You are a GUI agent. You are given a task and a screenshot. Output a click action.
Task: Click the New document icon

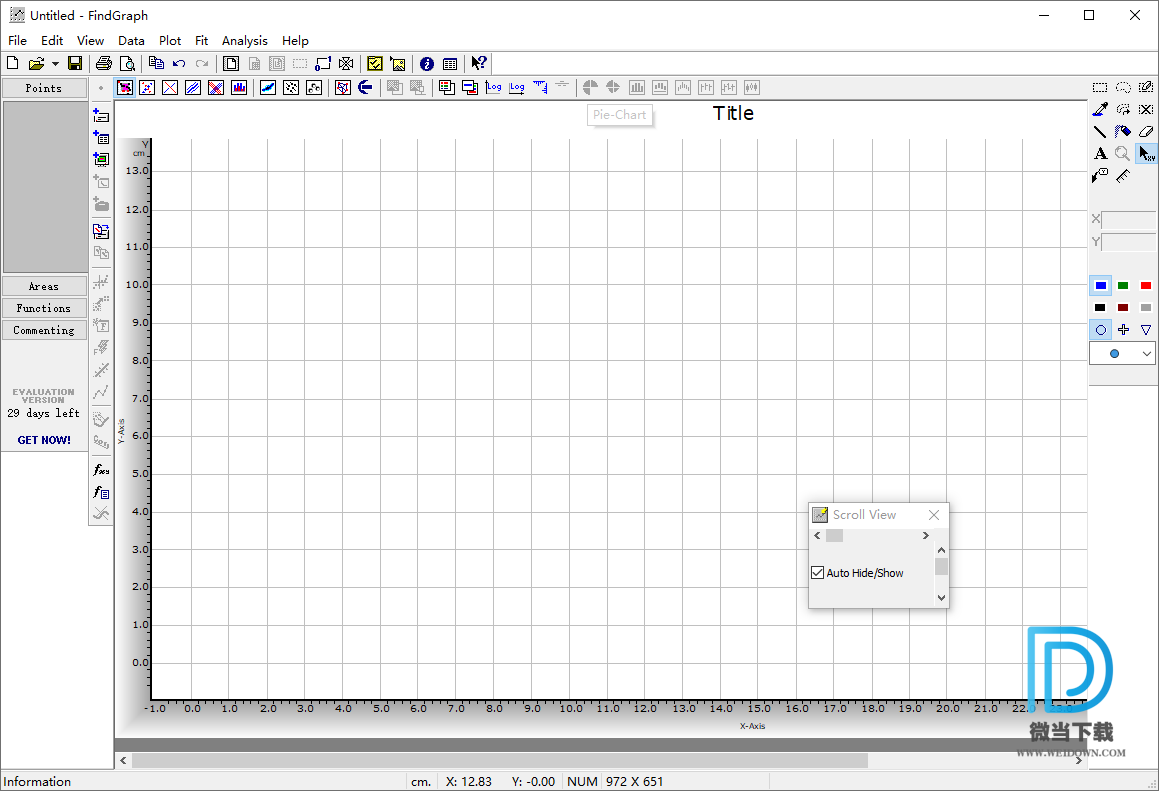[x=13, y=64]
